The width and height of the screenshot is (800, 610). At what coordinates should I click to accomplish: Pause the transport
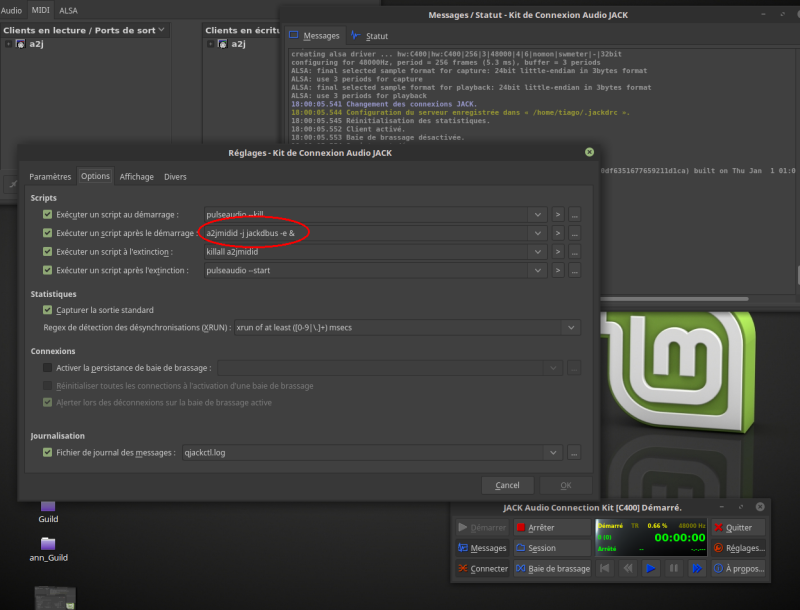[x=673, y=568]
